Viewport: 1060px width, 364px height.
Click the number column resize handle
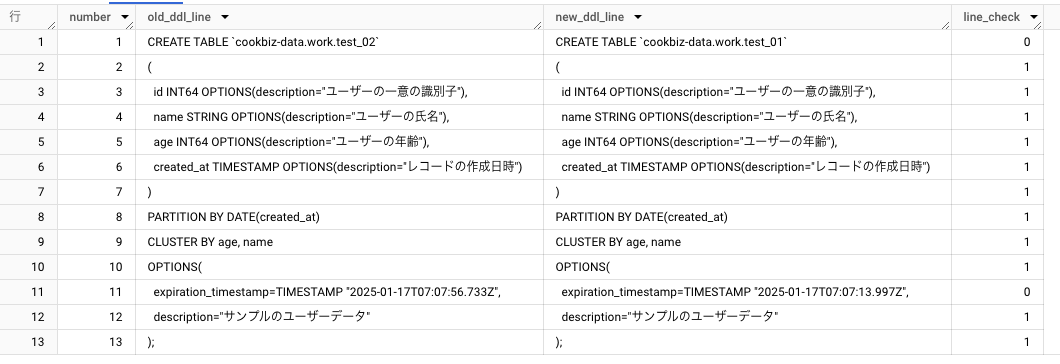[x=130, y=26]
